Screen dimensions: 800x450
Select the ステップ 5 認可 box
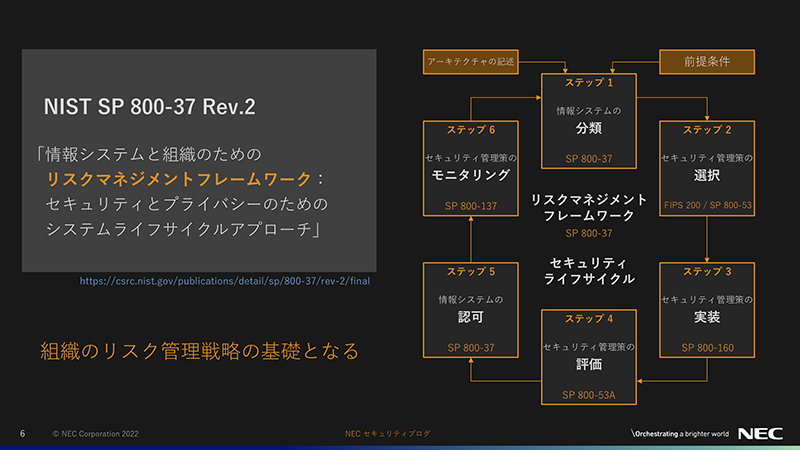click(x=470, y=310)
